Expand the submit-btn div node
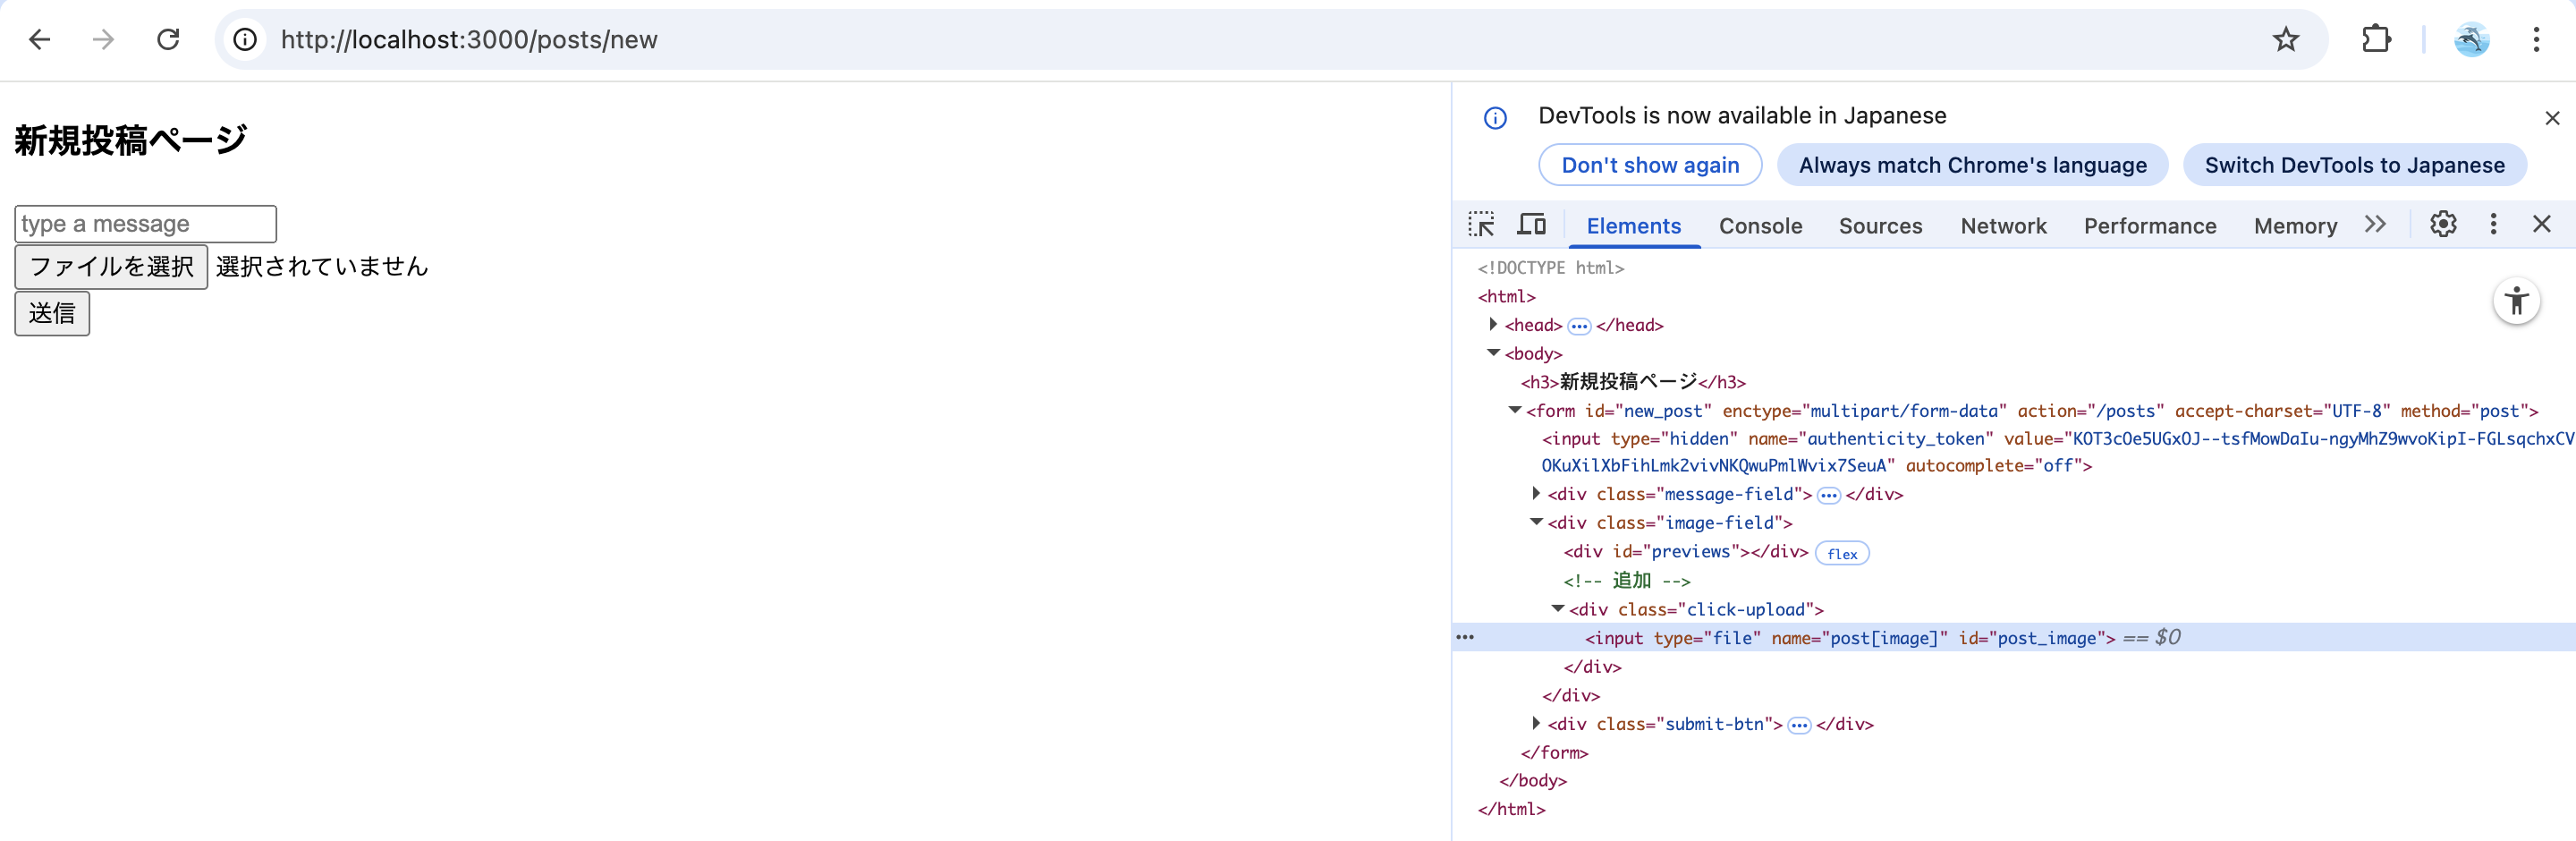Screen dimensions: 2576x841 1536,723
